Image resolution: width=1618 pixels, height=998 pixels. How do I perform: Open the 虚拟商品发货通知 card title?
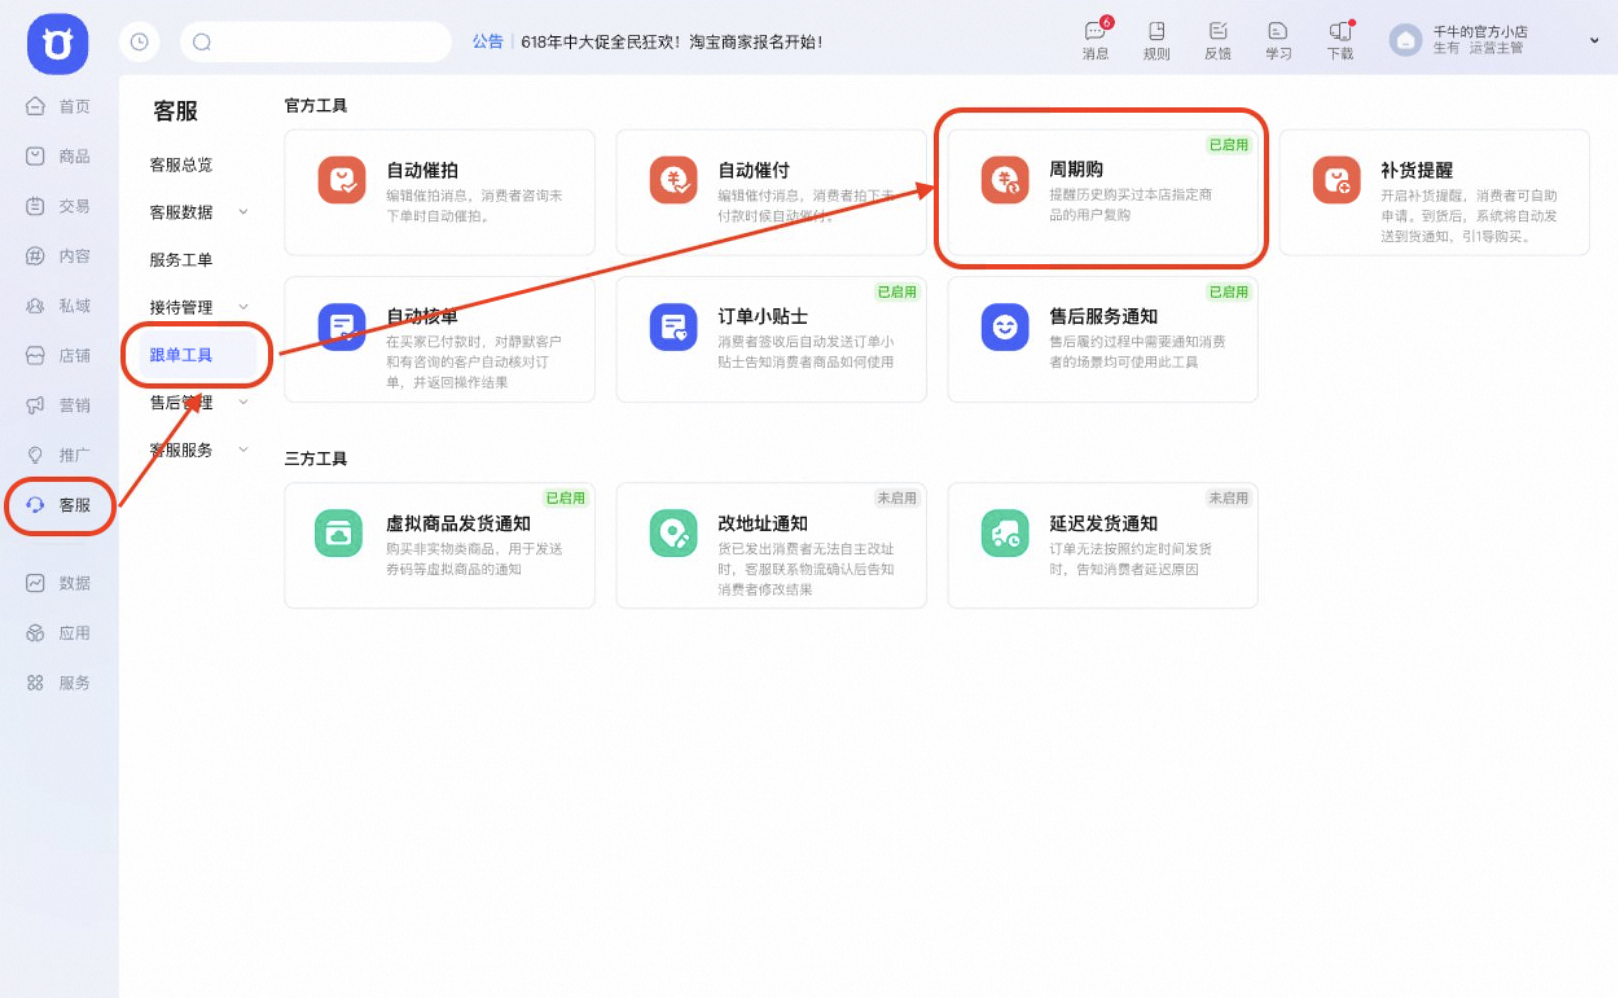(458, 524)
